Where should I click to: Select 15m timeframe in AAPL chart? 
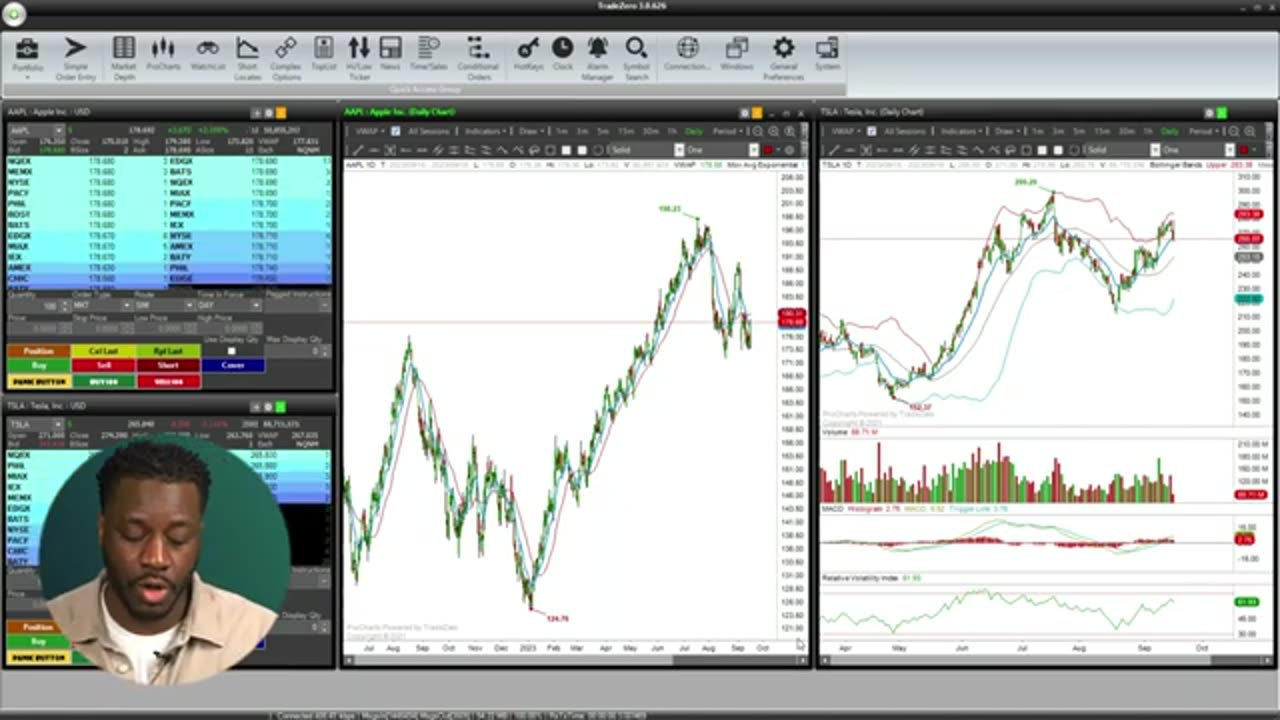627,131
